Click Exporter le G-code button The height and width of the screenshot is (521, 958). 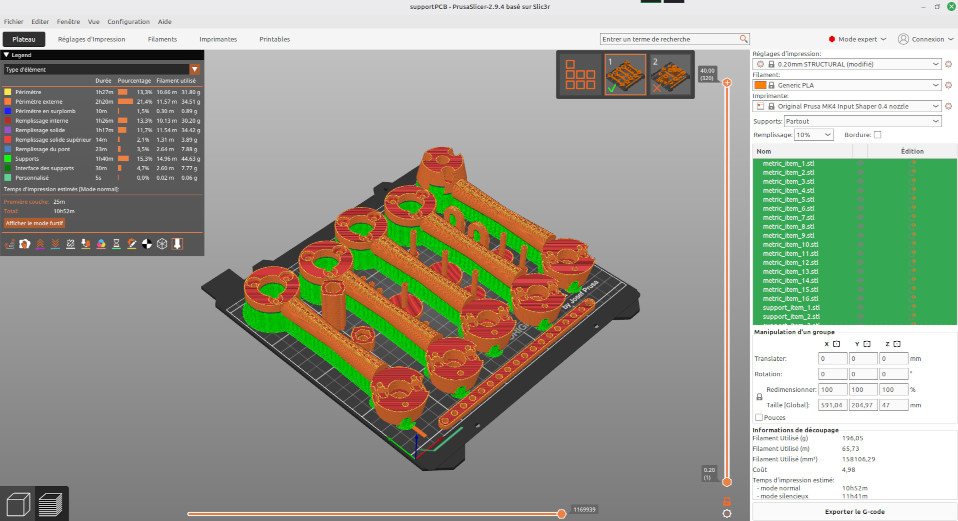tap(855, 512)
